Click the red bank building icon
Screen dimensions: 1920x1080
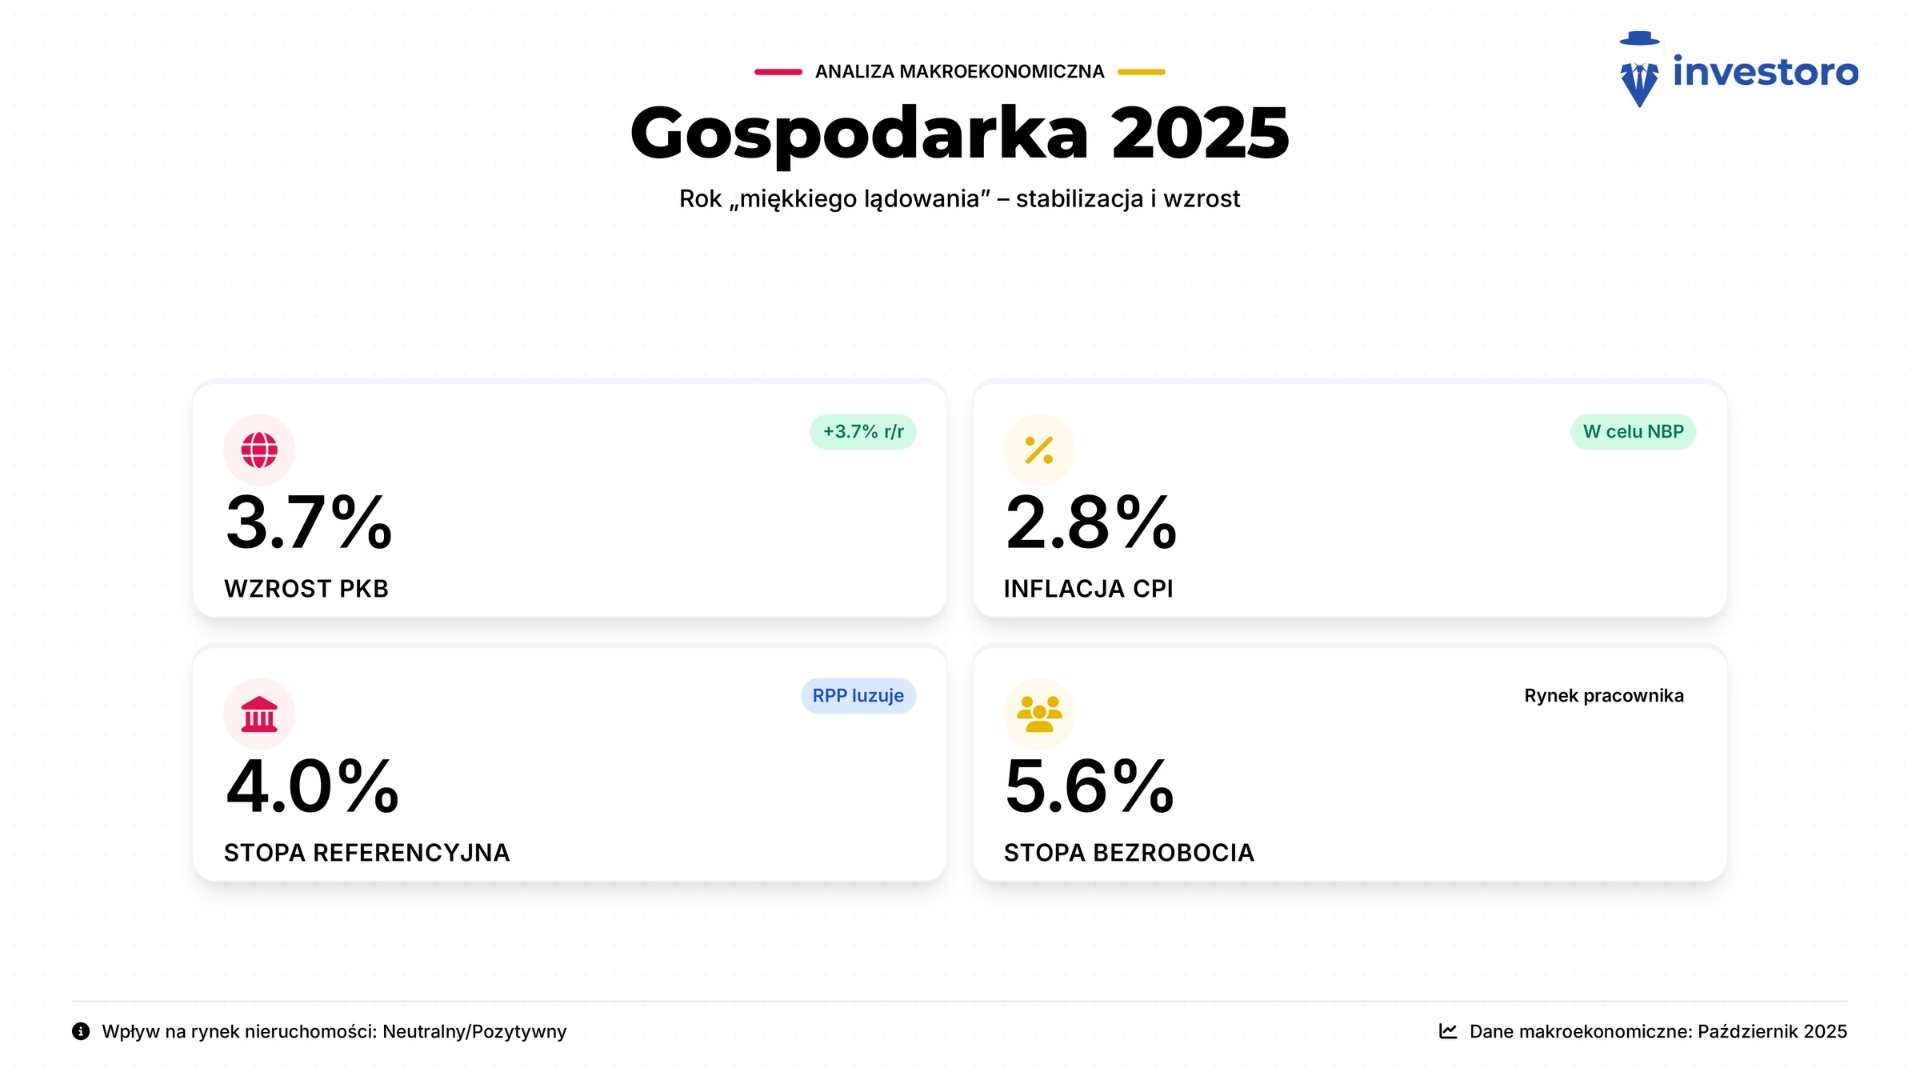(259, 714)
